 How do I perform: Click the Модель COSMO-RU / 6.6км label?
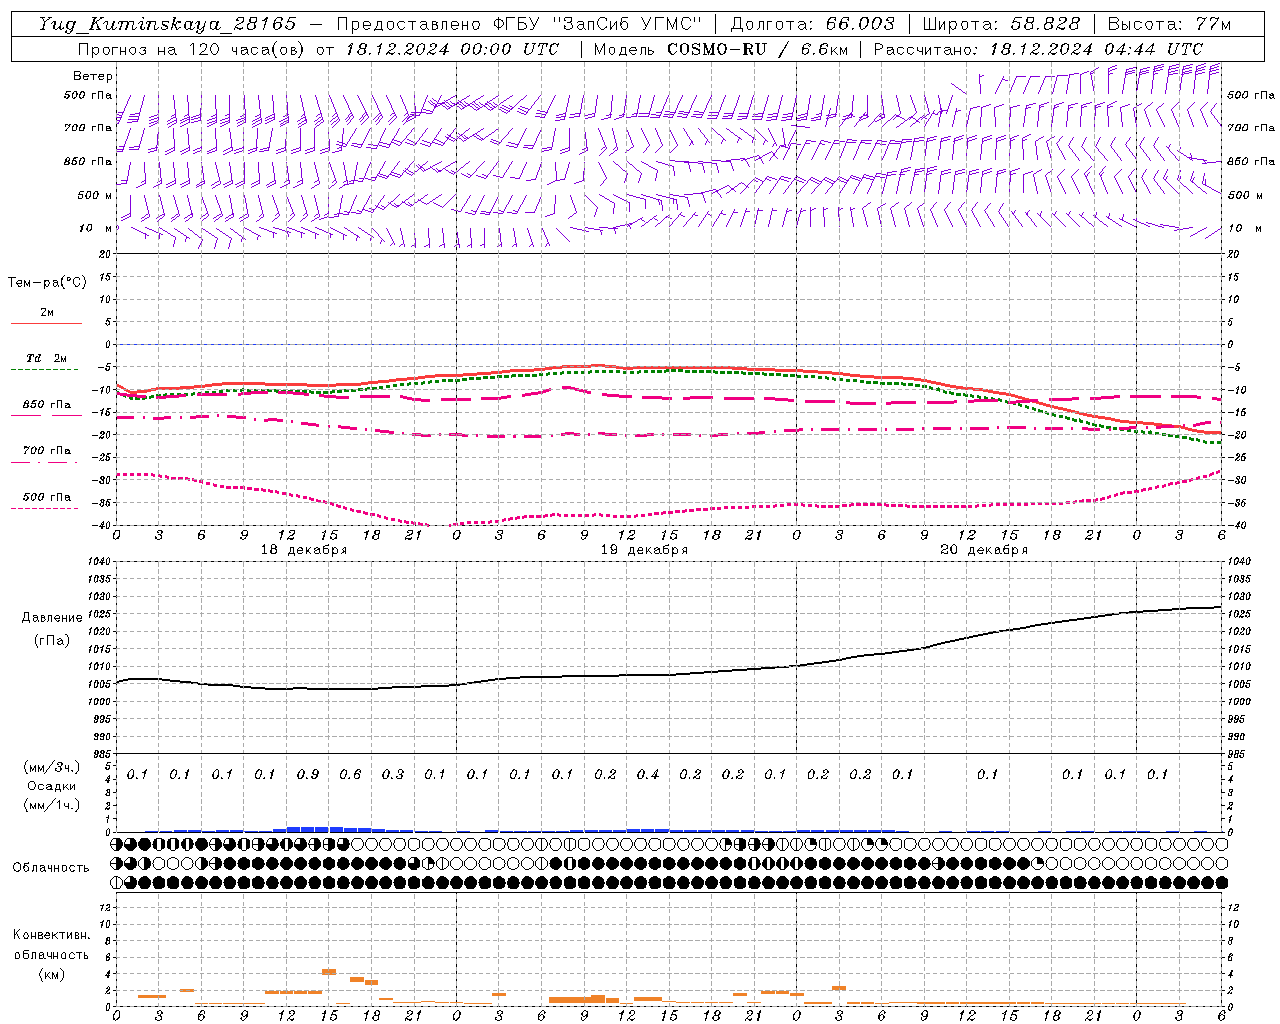tap(720, 49)
